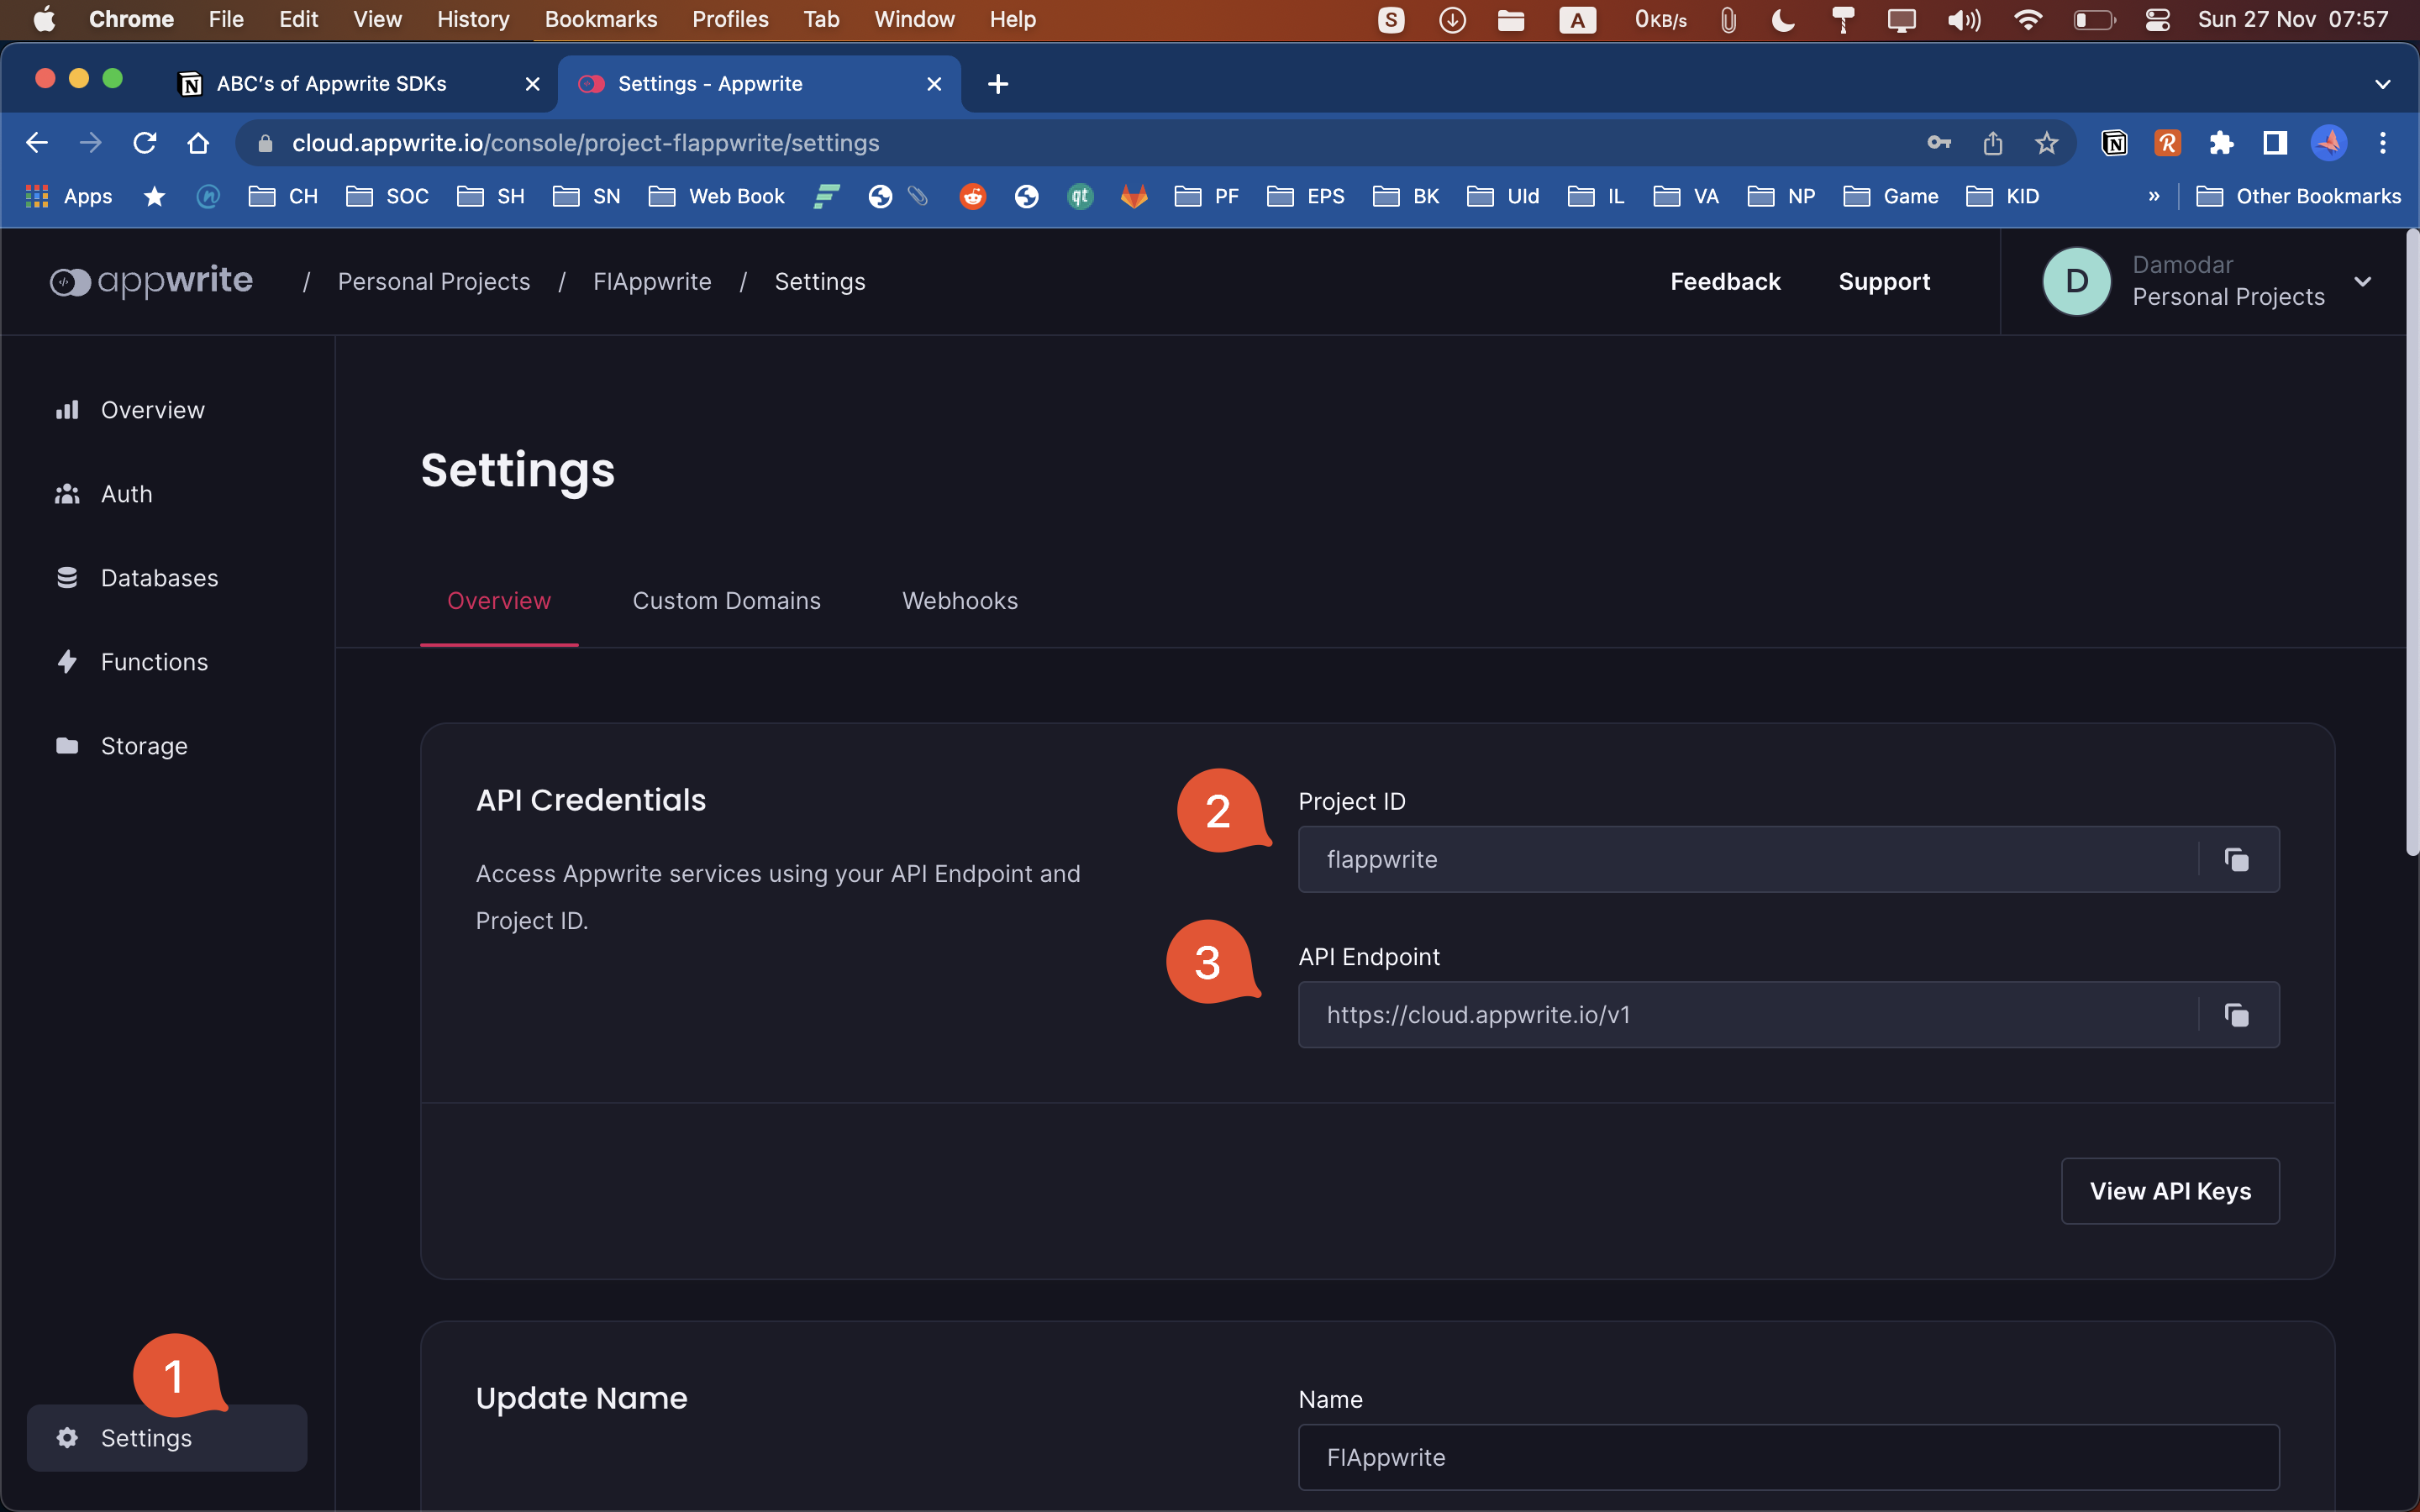The image size is (2420, 1512).
Task: Open the Web Book bookmarks folder
Action: pos(717,197)
